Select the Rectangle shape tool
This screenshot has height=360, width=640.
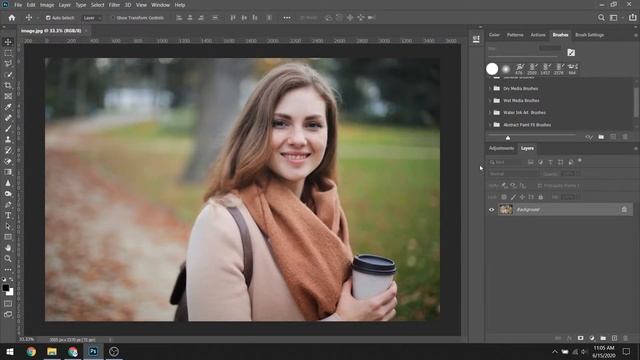8,237
